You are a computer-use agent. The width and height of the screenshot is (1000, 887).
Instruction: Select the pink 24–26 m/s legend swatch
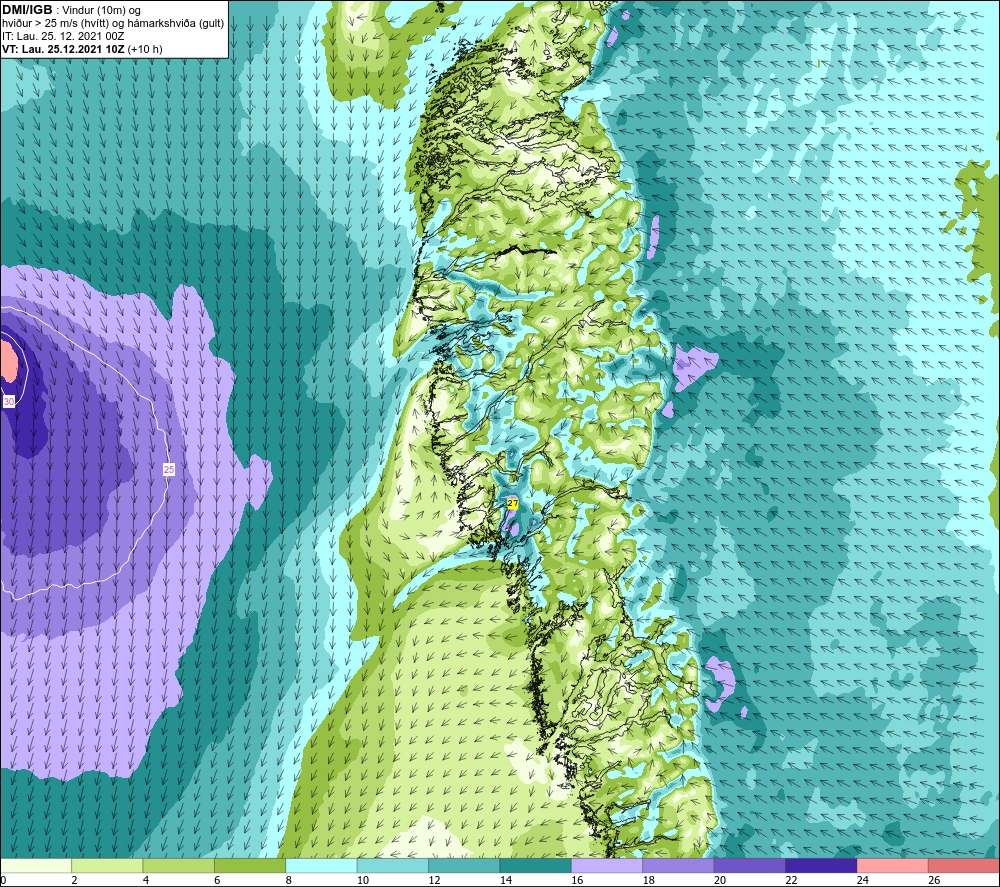coord(893,865)
